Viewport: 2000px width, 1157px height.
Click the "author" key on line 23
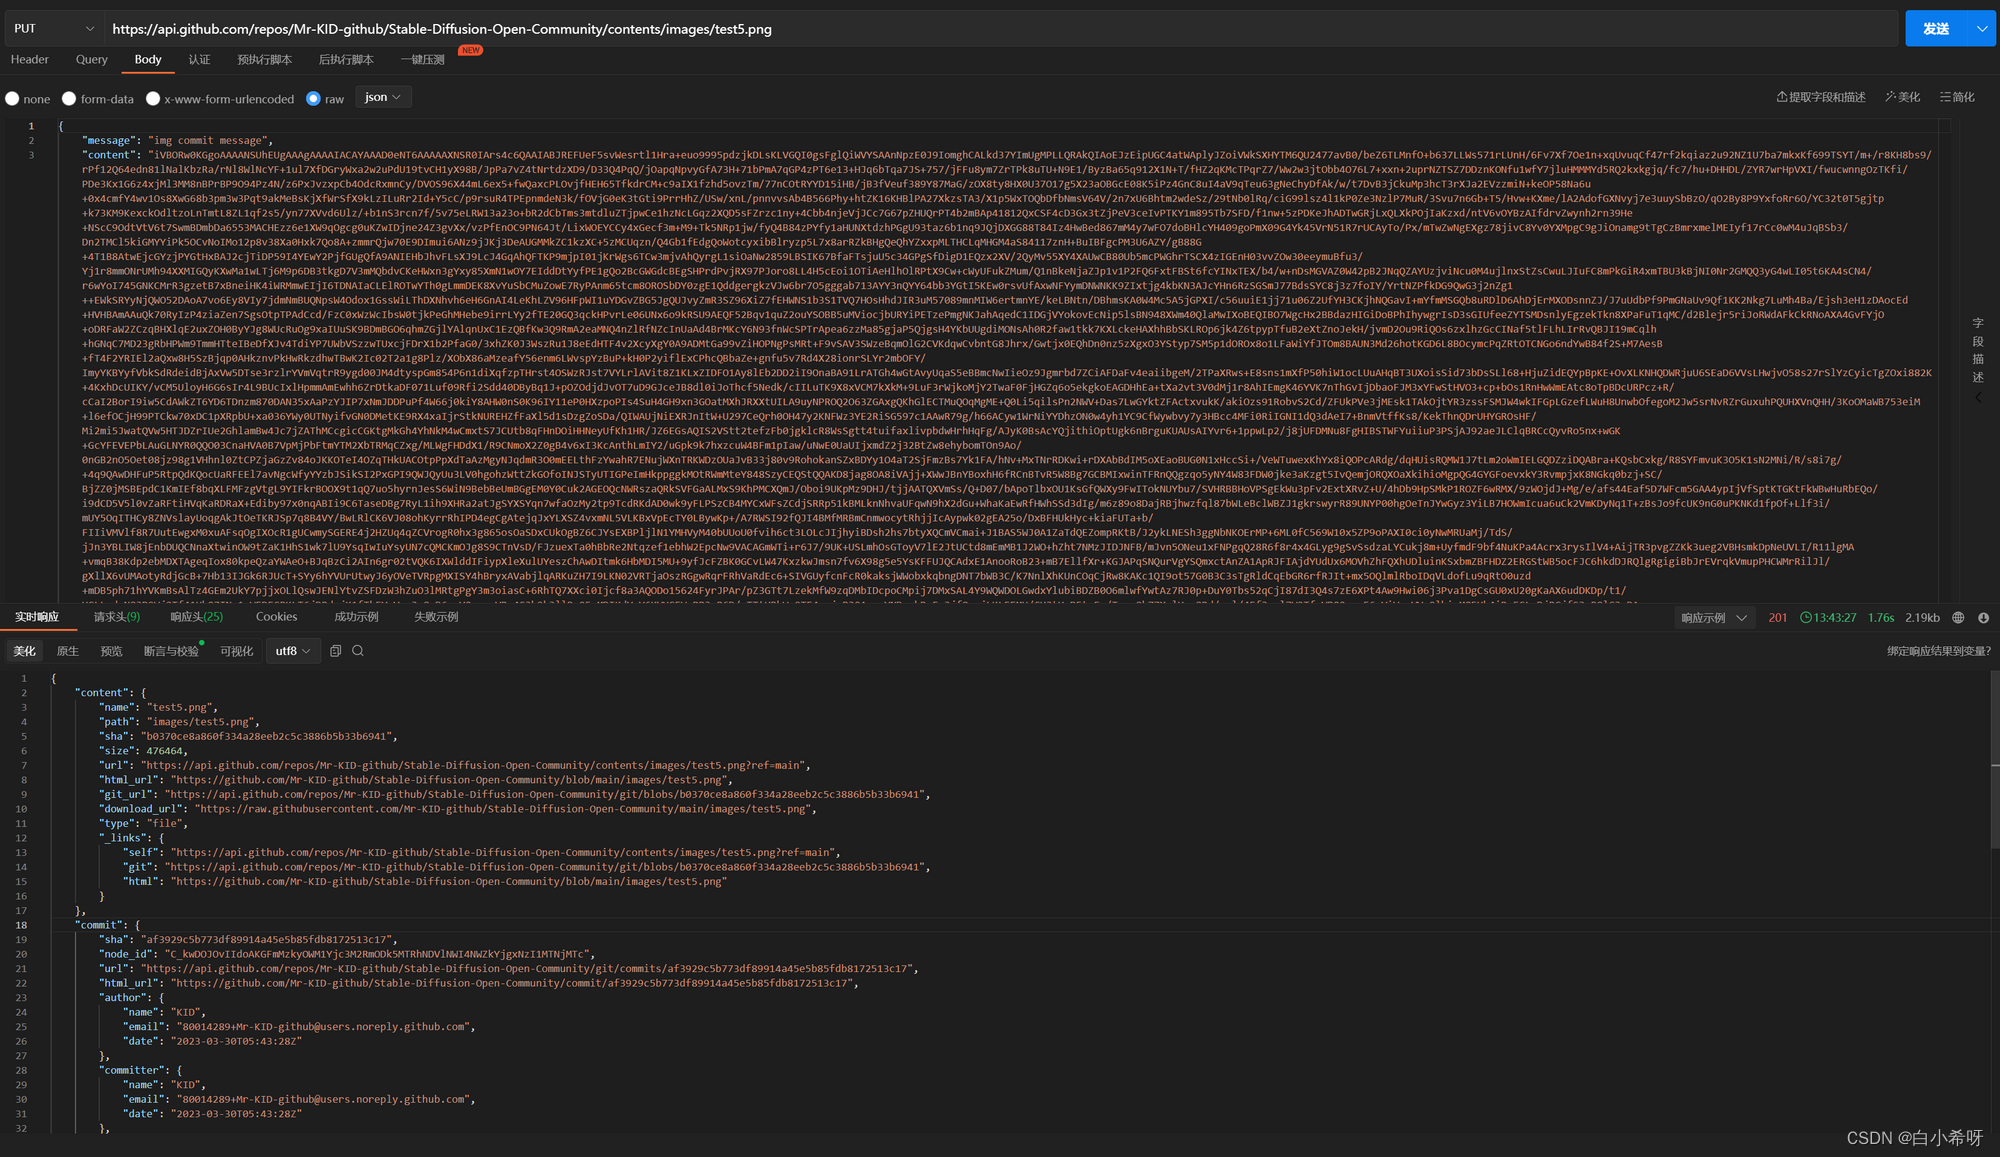[122, 998]
